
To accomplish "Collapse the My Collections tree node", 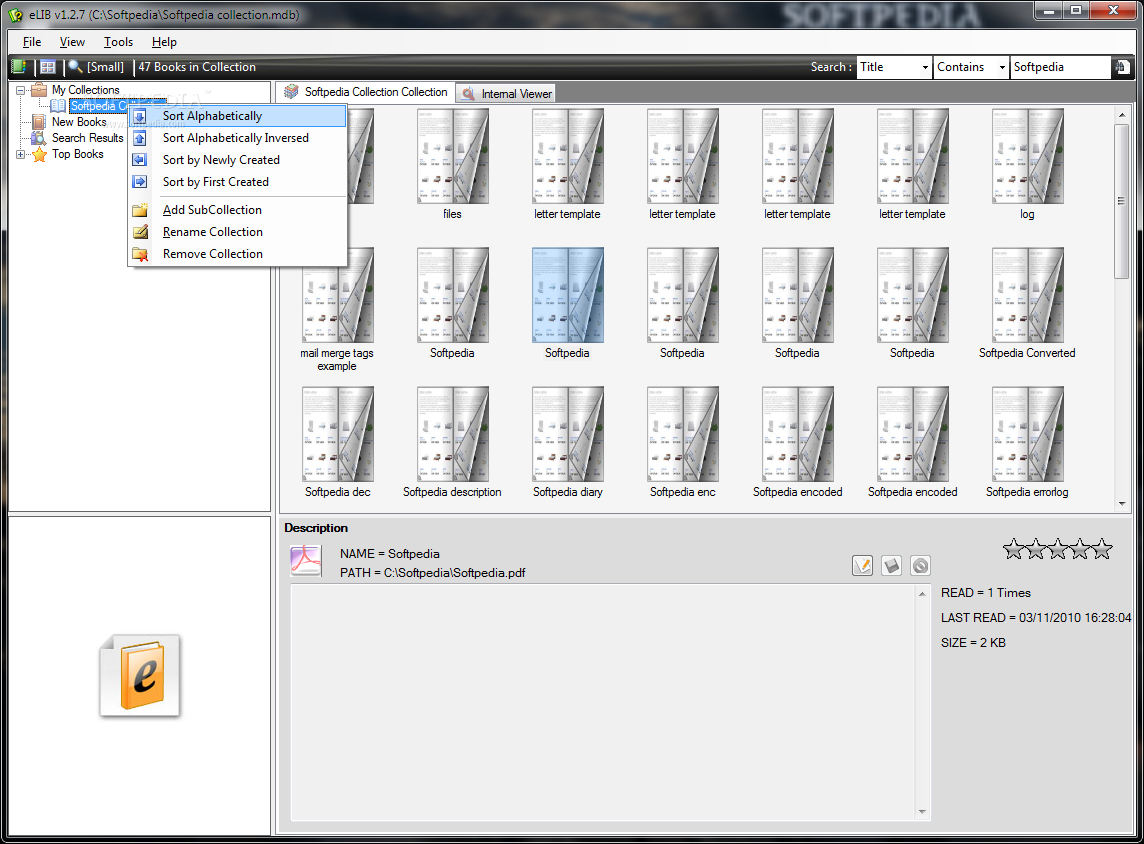I will 20,90.
